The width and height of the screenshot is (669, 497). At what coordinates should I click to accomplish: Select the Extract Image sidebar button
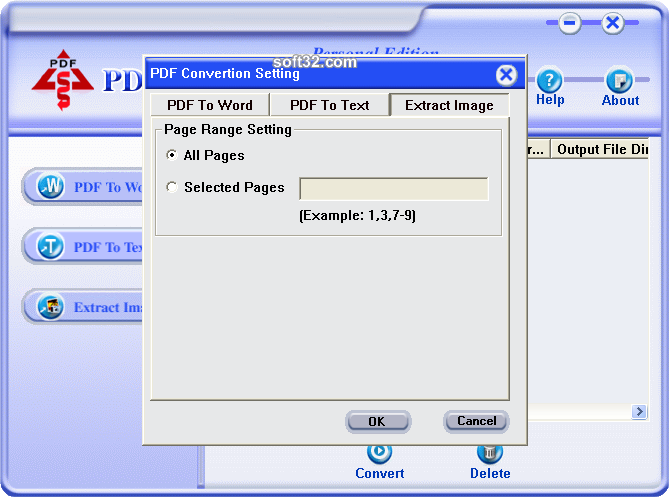pyautogui.click(x=83, y=307)
